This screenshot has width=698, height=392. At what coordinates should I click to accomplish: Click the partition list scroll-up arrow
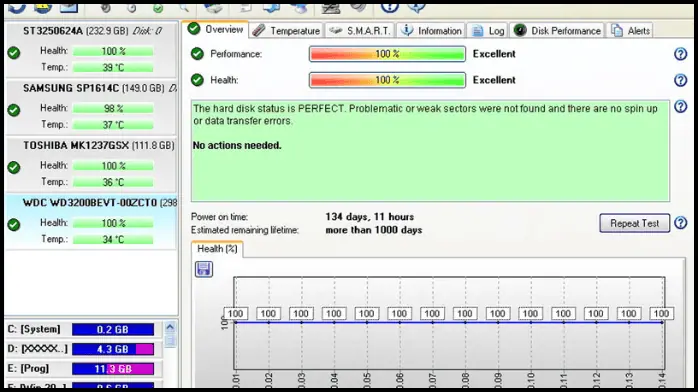click(170, 327)
